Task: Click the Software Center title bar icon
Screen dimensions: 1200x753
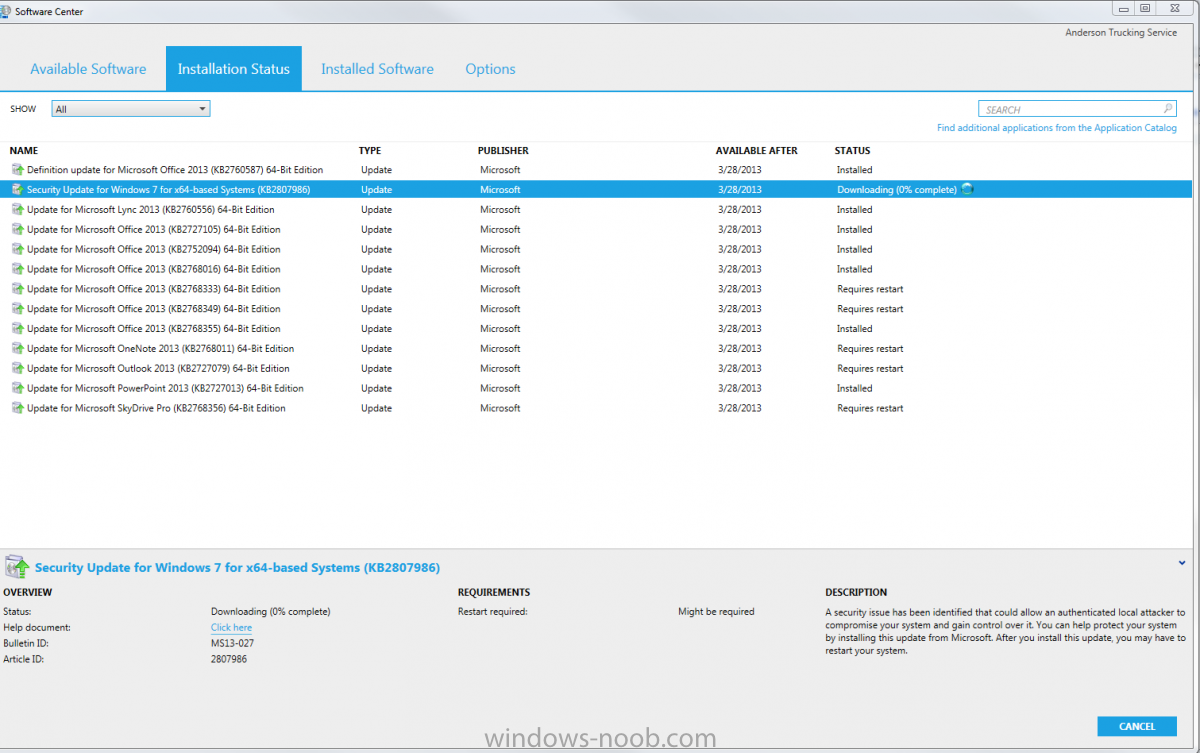Action: click(x=7, y=12)
